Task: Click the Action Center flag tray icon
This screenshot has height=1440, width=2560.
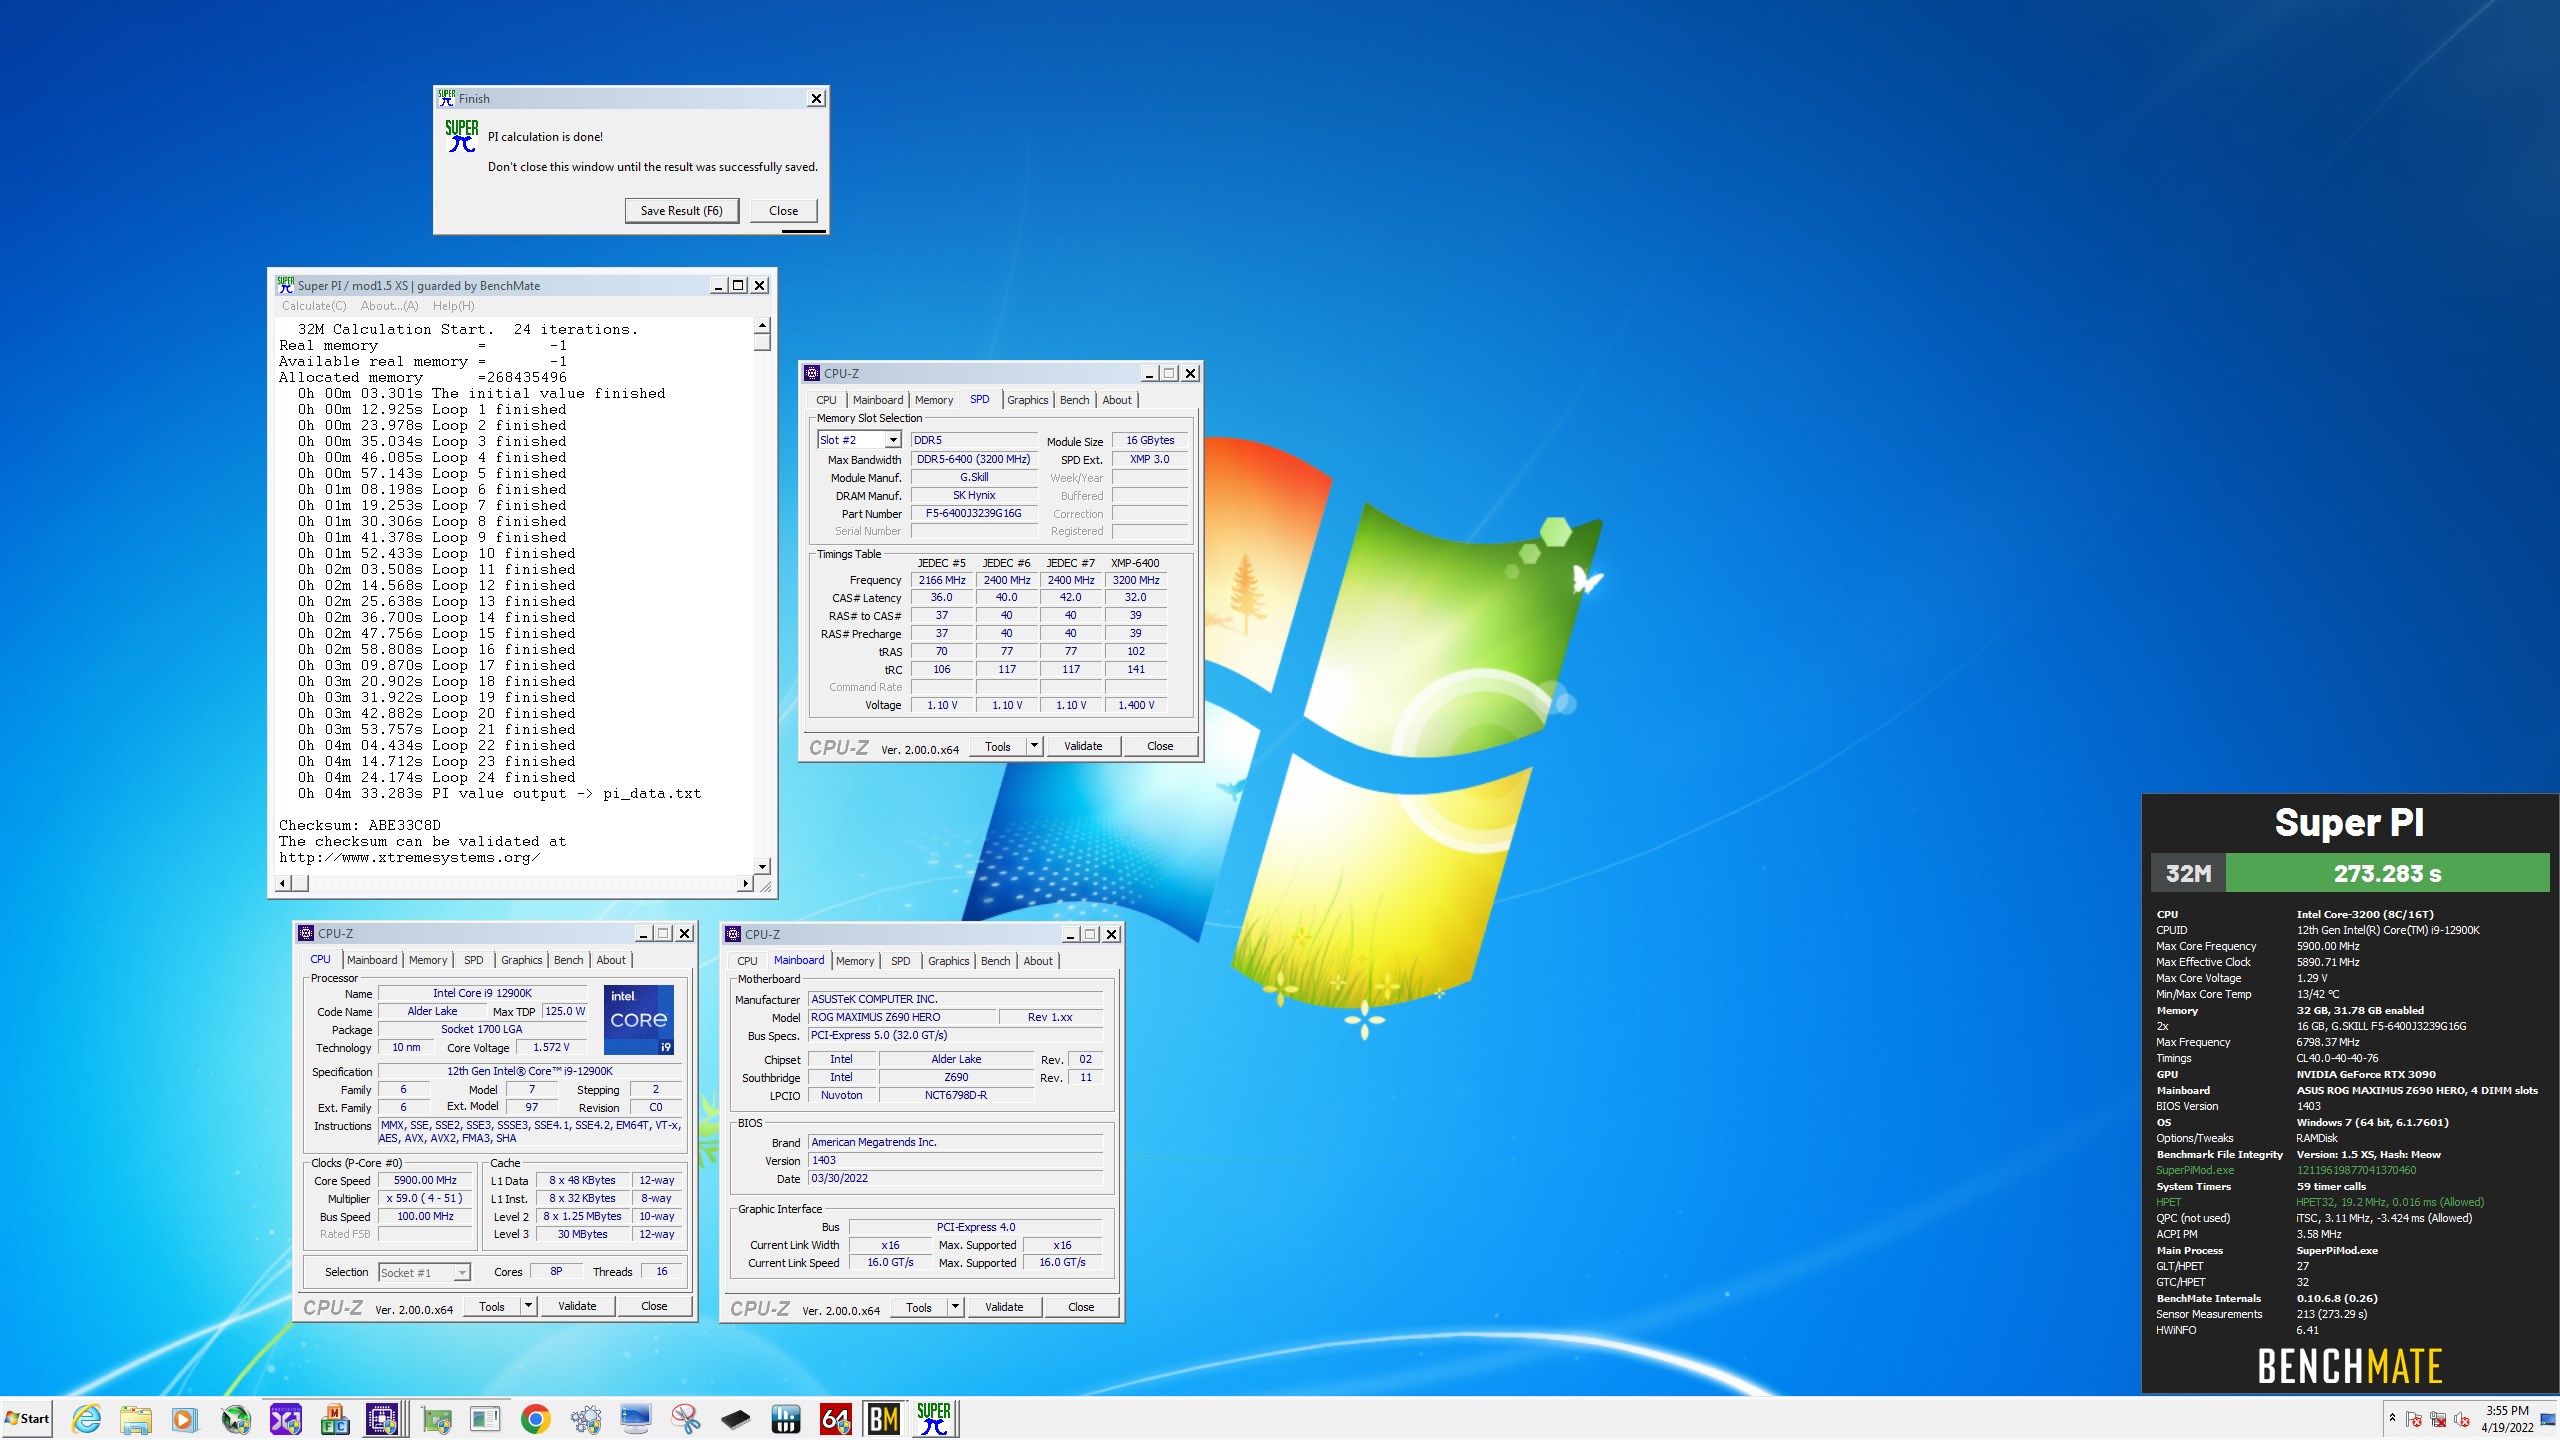Action: pos(2414,1419)
